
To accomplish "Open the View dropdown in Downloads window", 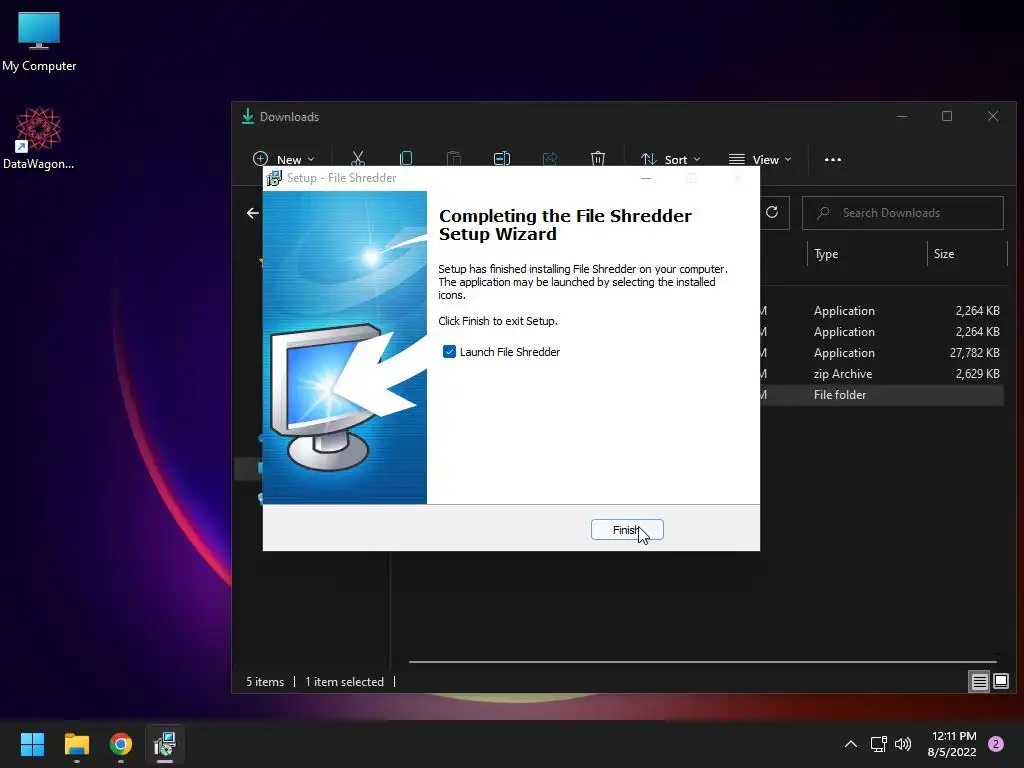I will point(760,159).
